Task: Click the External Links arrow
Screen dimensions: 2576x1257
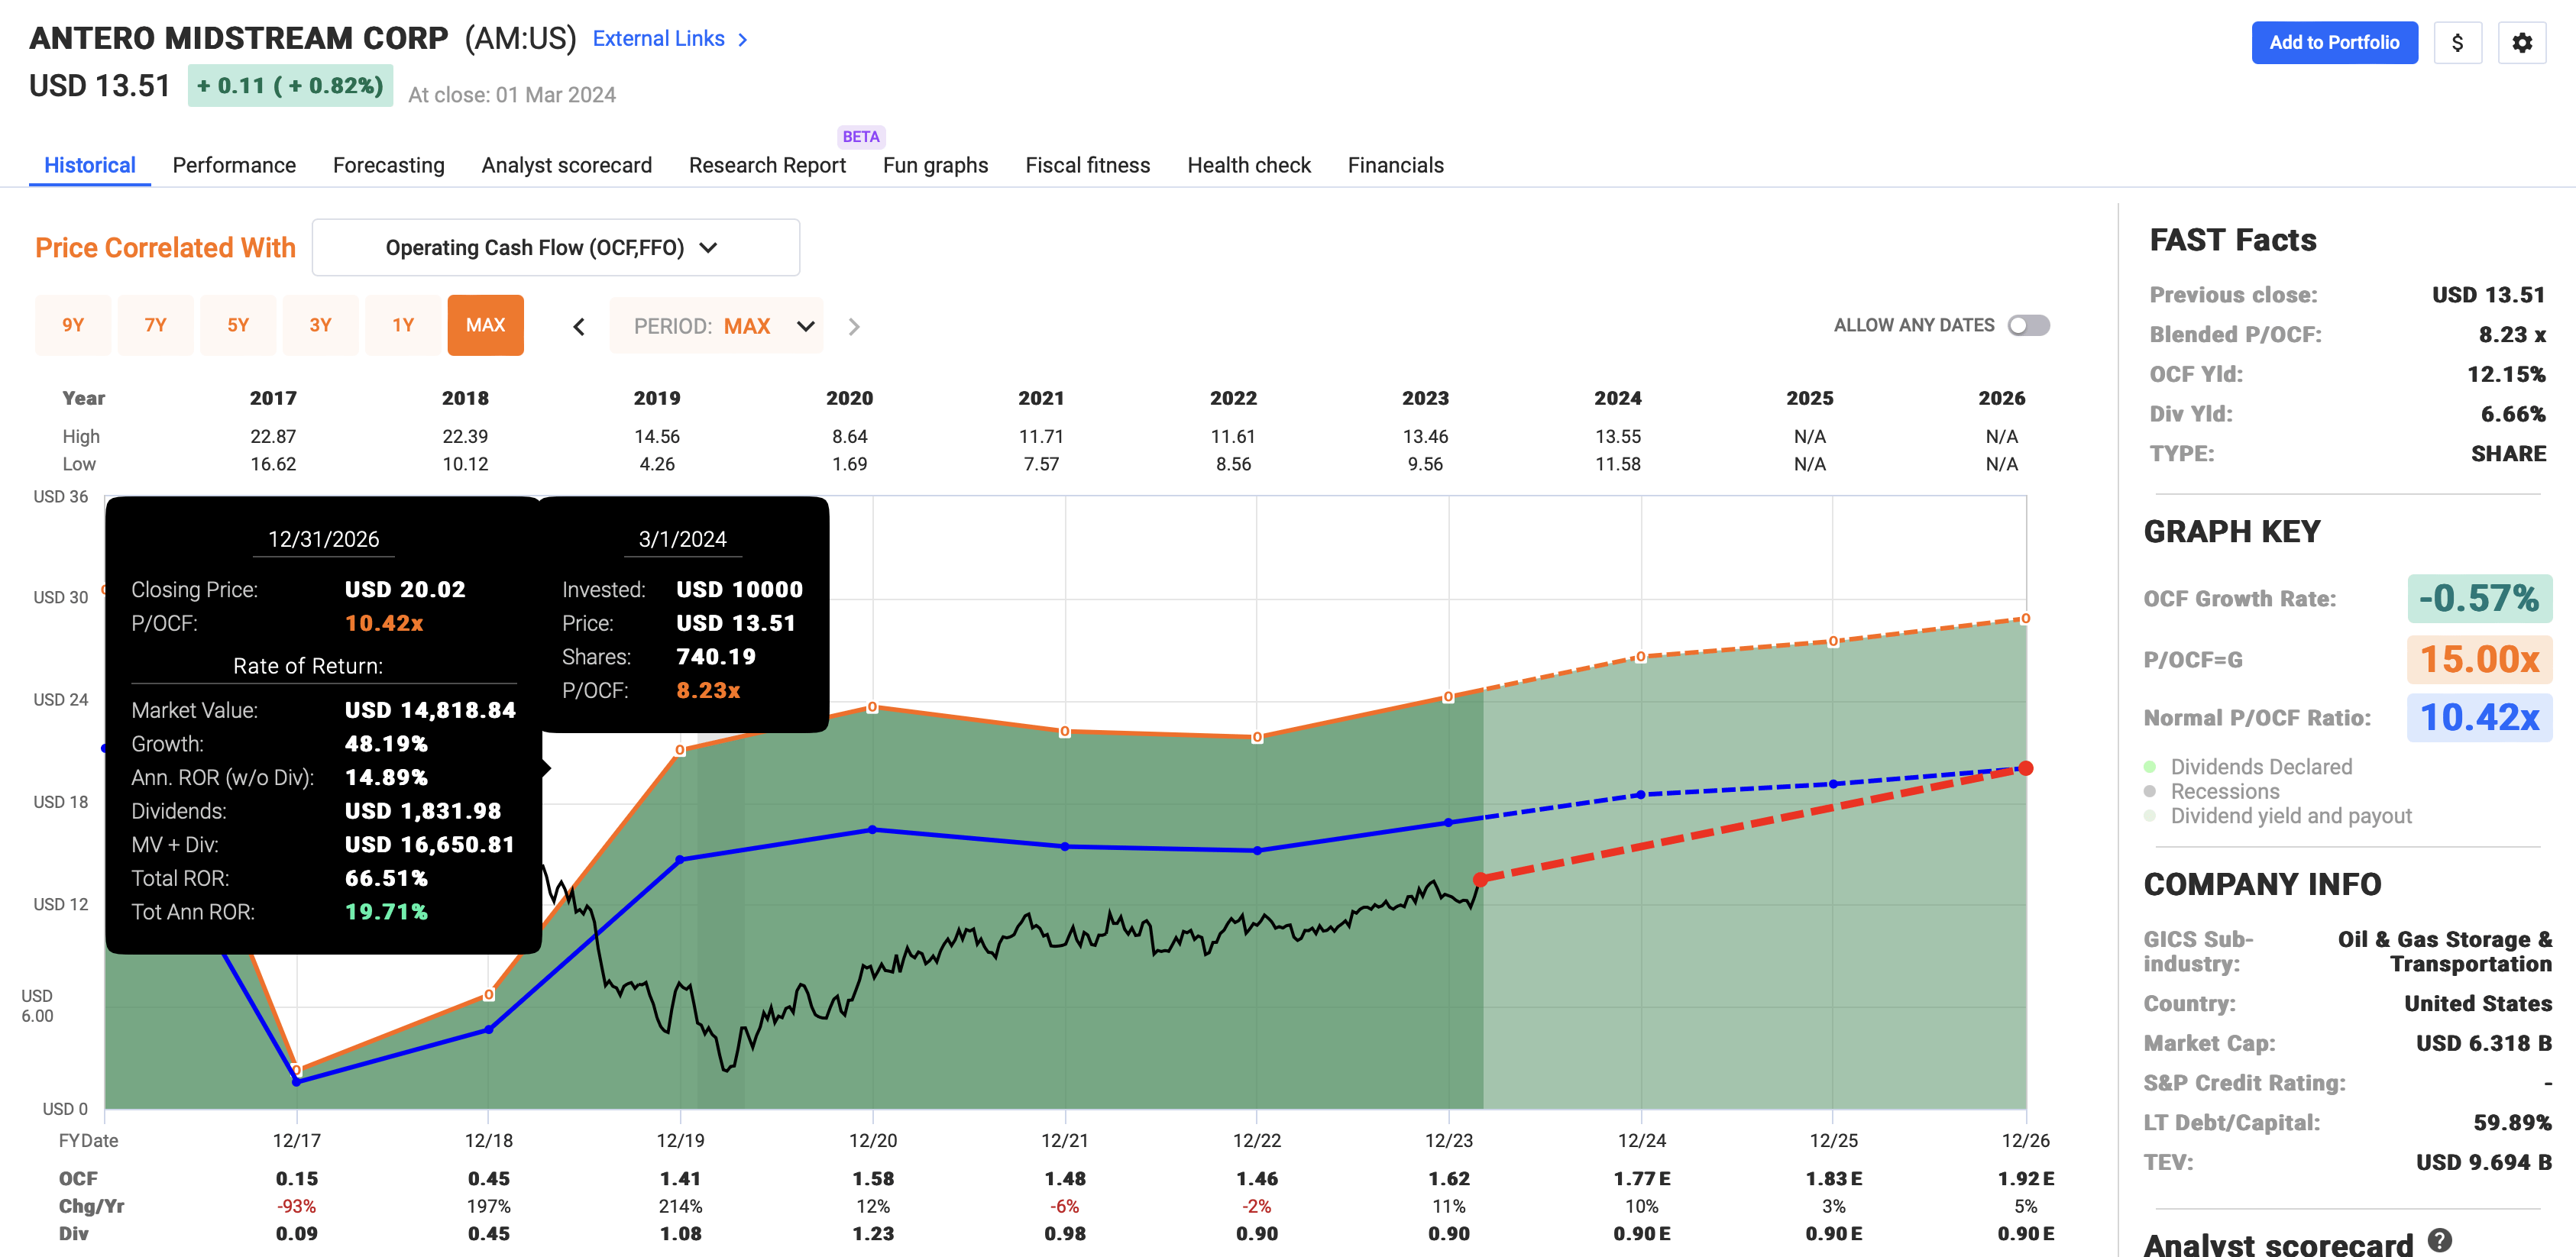Action: pyautogui.click(x=742, y=38)
